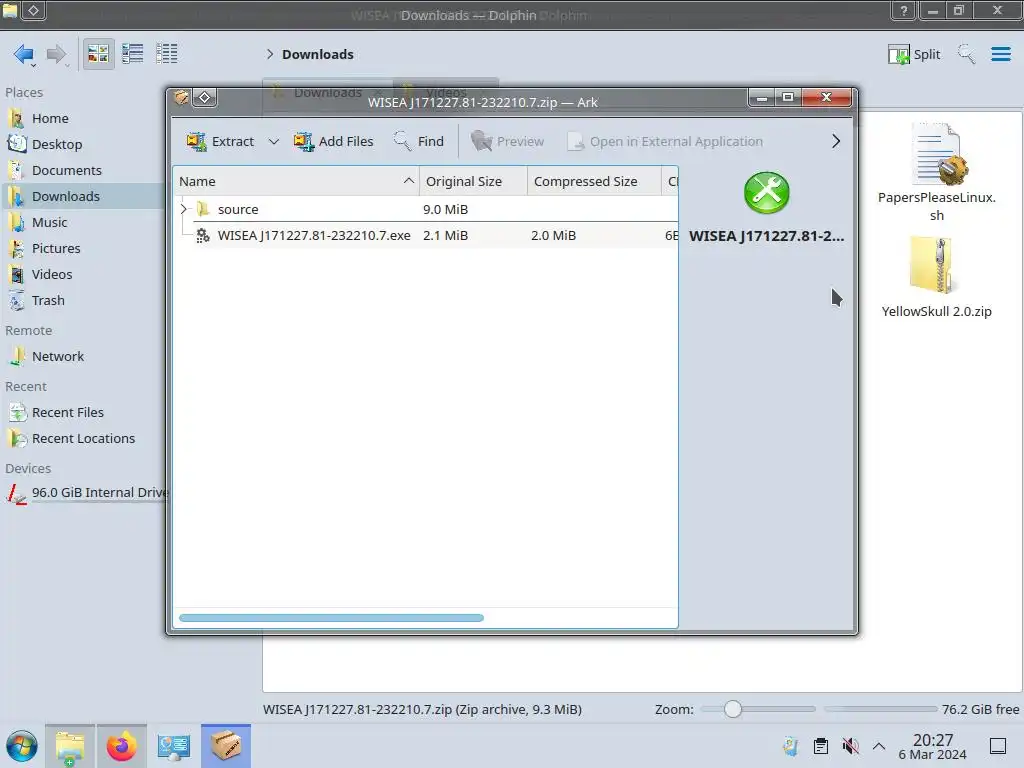Click Downloads breadcrumb in Dolphin
The height and width of the screenshot is (768, 1024).
(318, 54)
